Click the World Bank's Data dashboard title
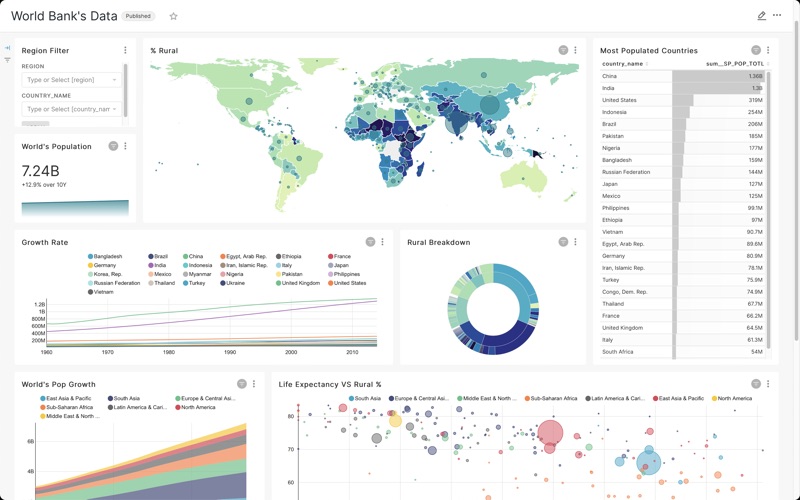This screenshot has height=500, width=800. [x=64, y=16]
